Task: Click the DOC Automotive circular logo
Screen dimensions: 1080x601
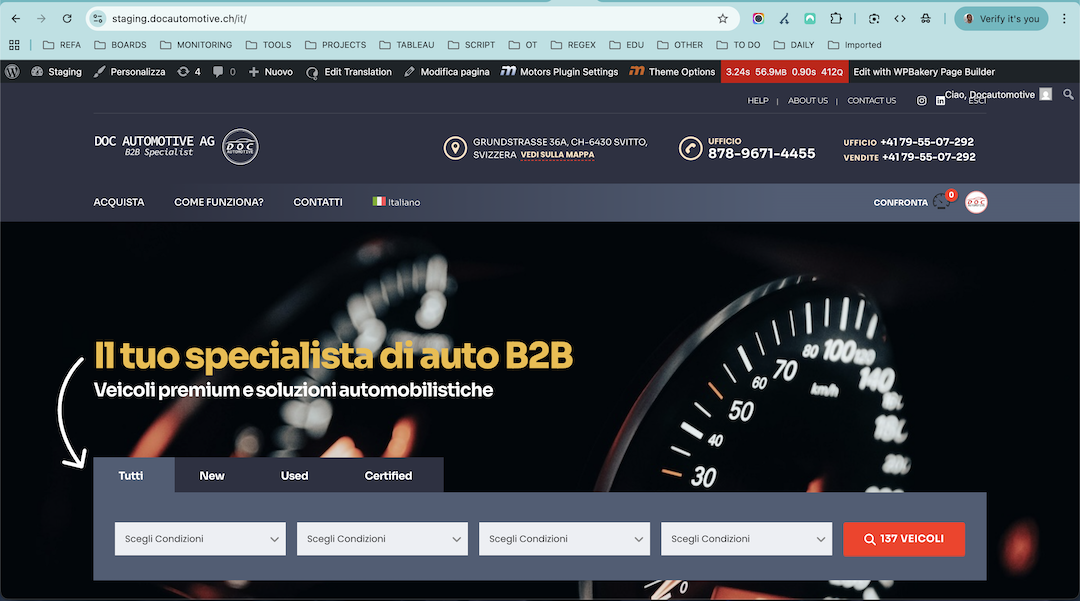Action: (240, 147)
